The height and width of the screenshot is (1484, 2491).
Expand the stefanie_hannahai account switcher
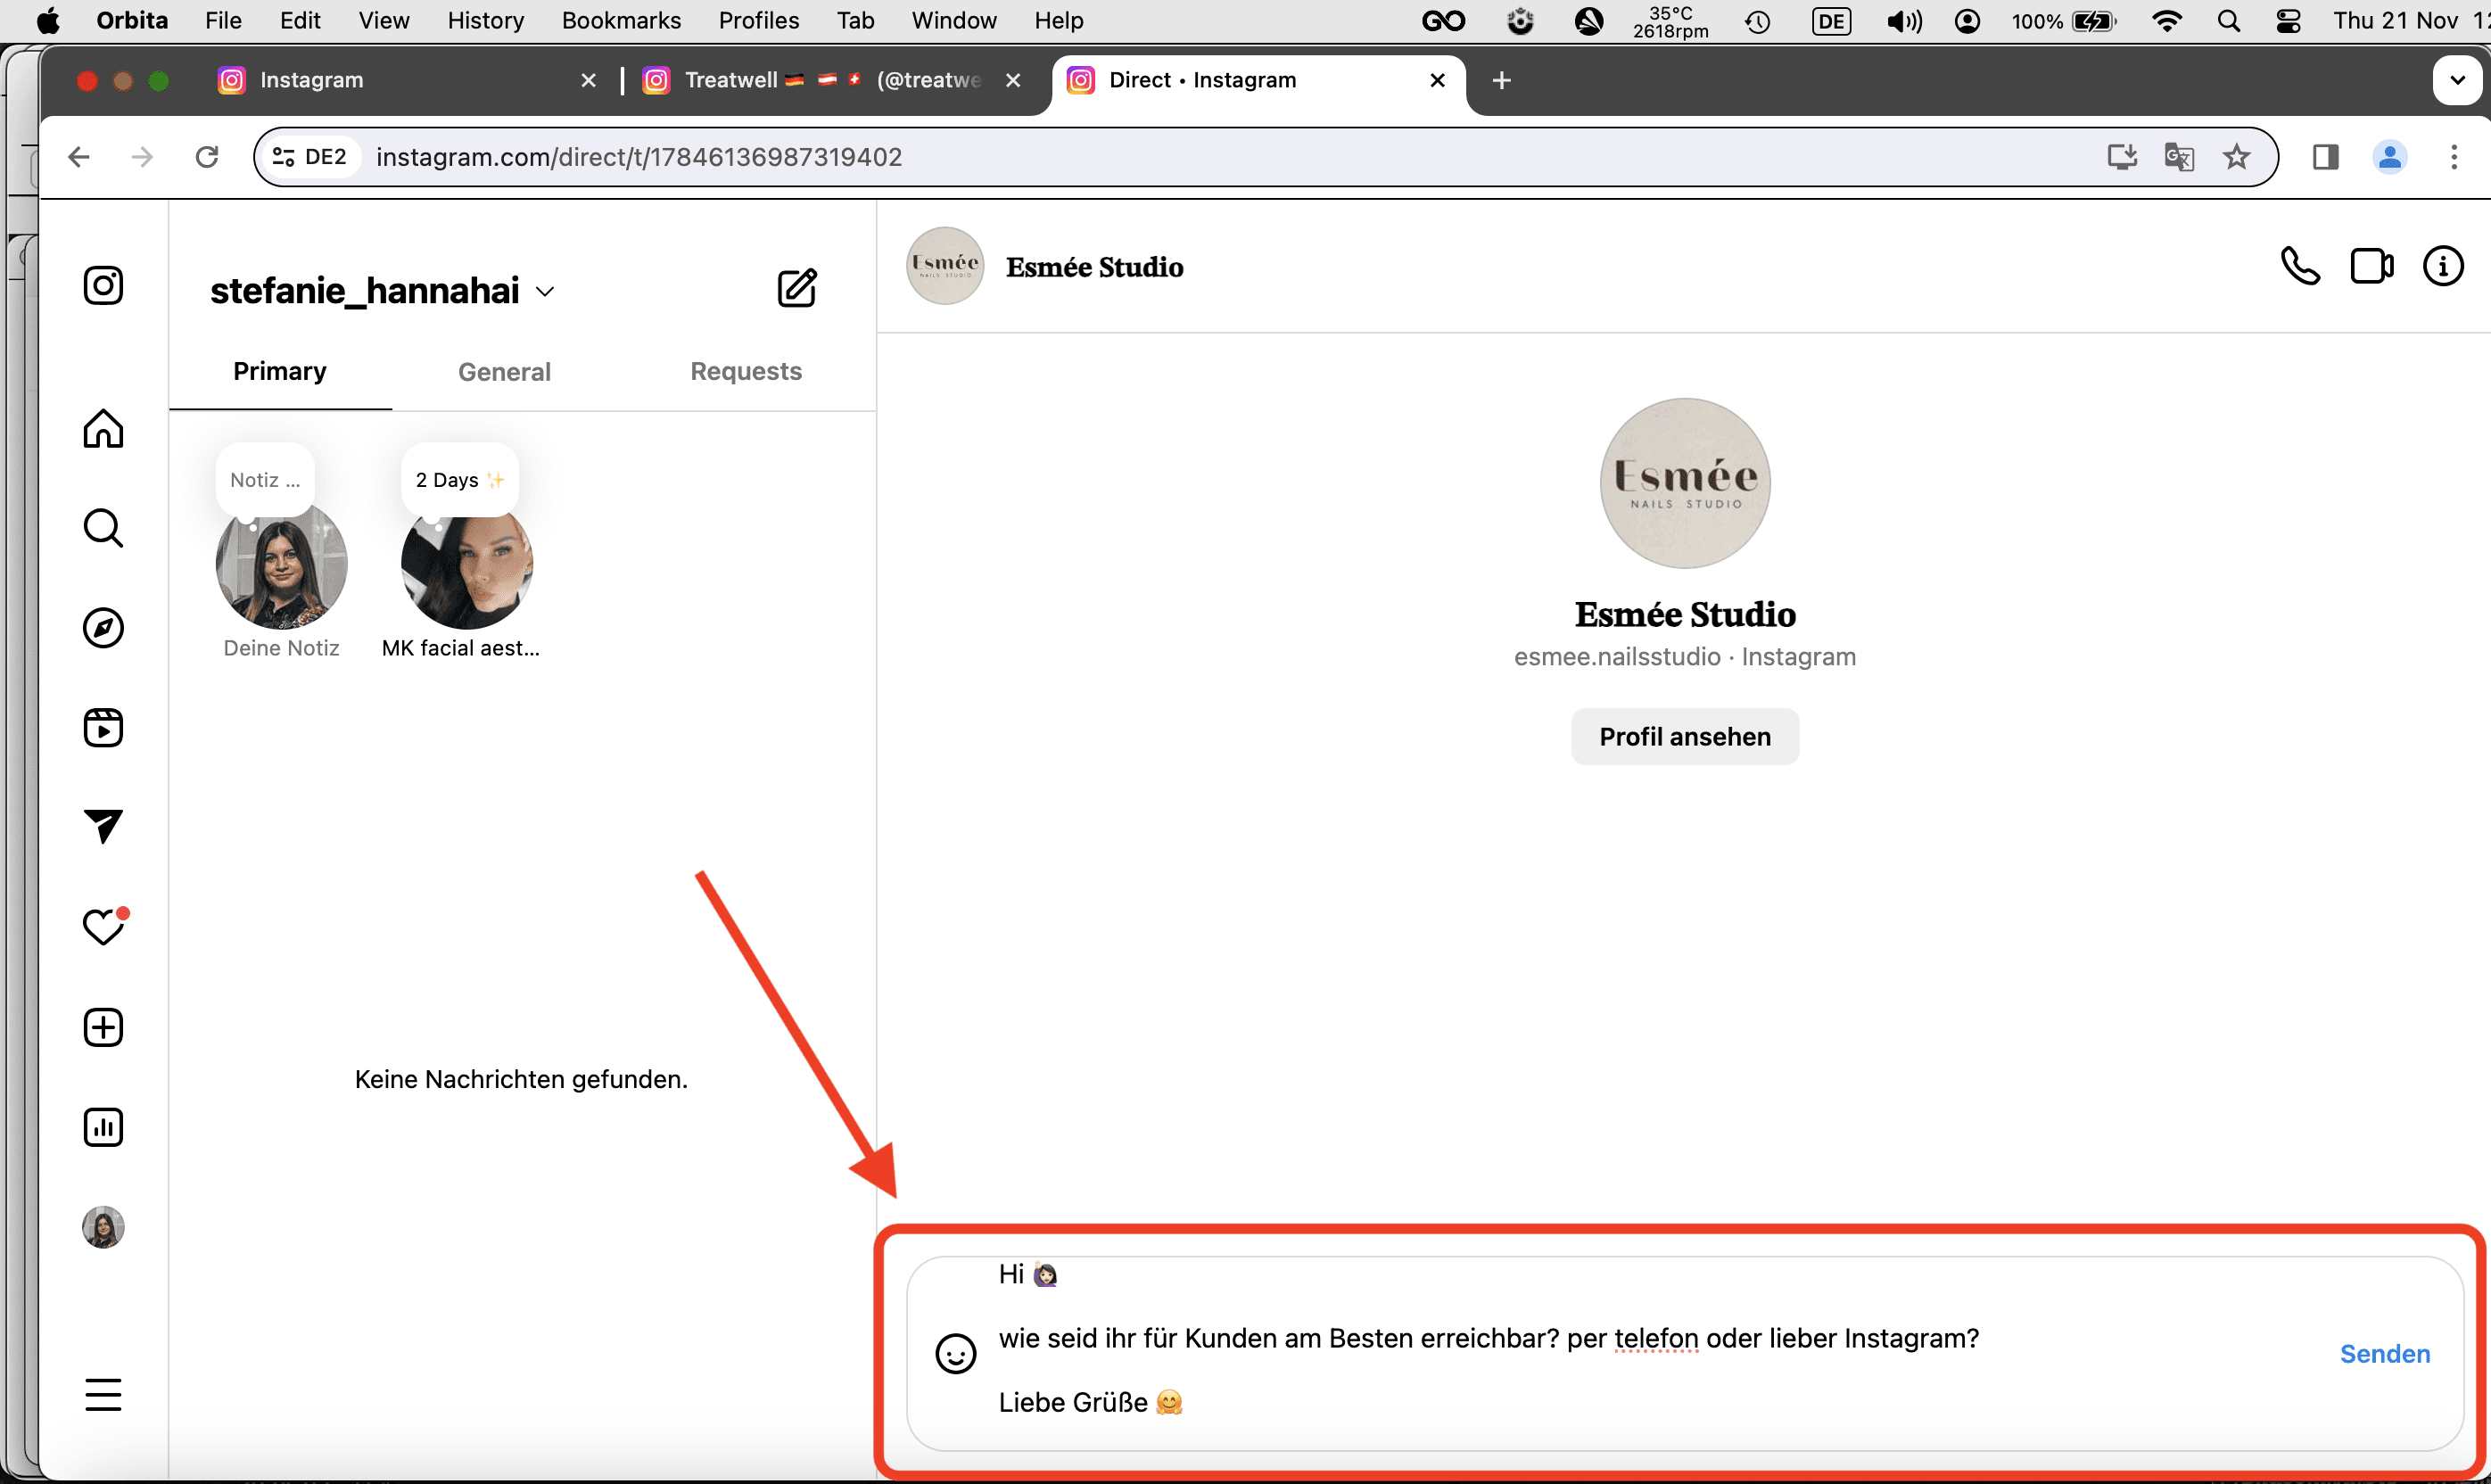545,292
